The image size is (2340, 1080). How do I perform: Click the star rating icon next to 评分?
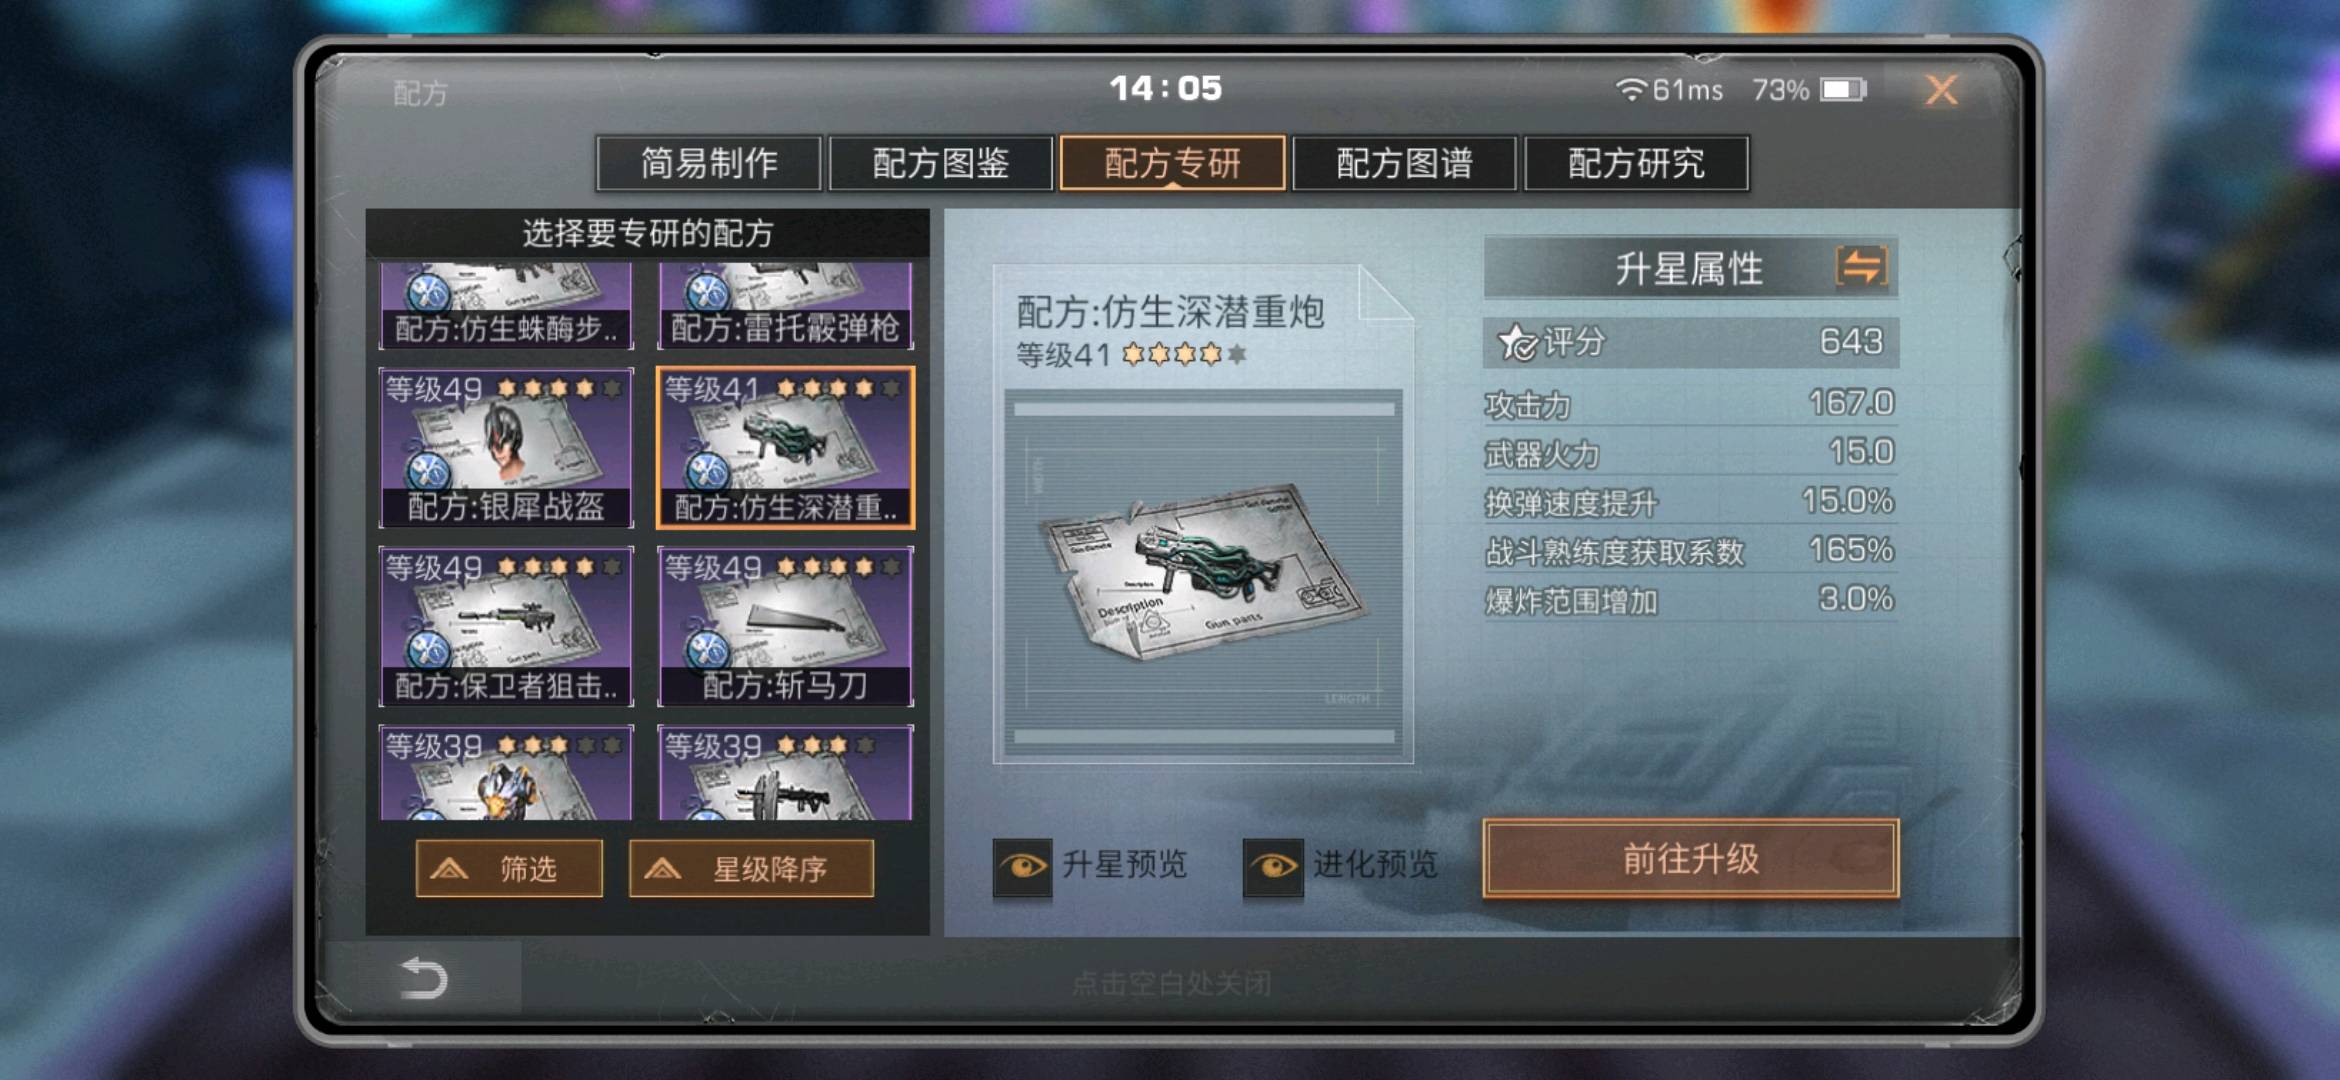(1517, 343)
